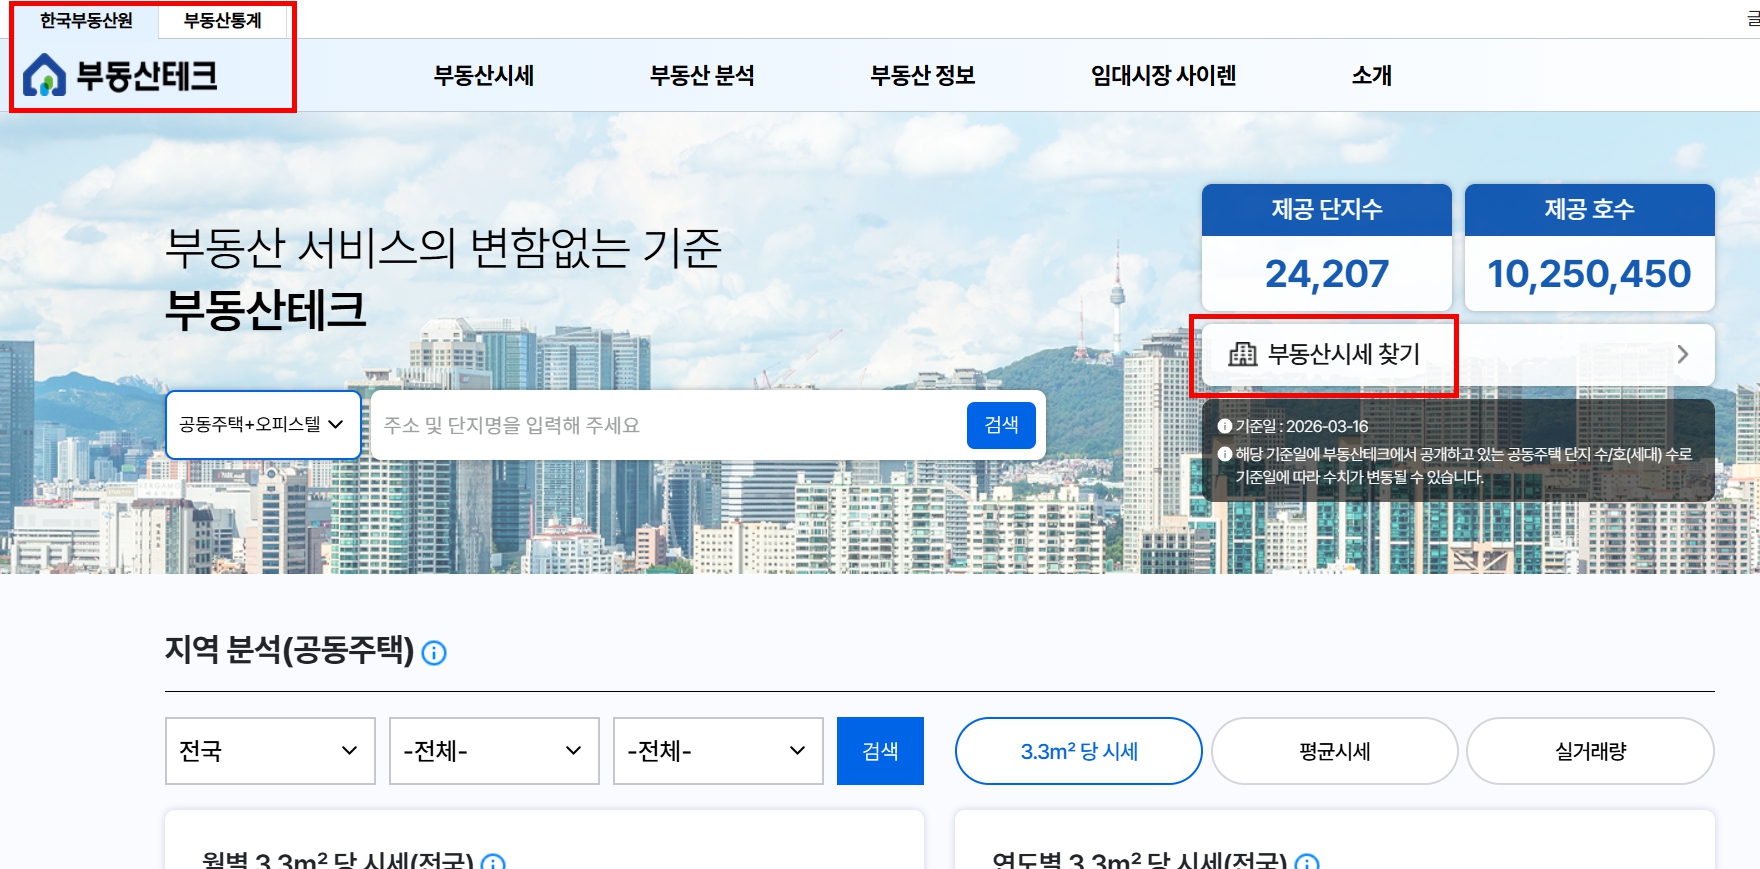Click the 부동산테크 bold headline text

point(266,309)
